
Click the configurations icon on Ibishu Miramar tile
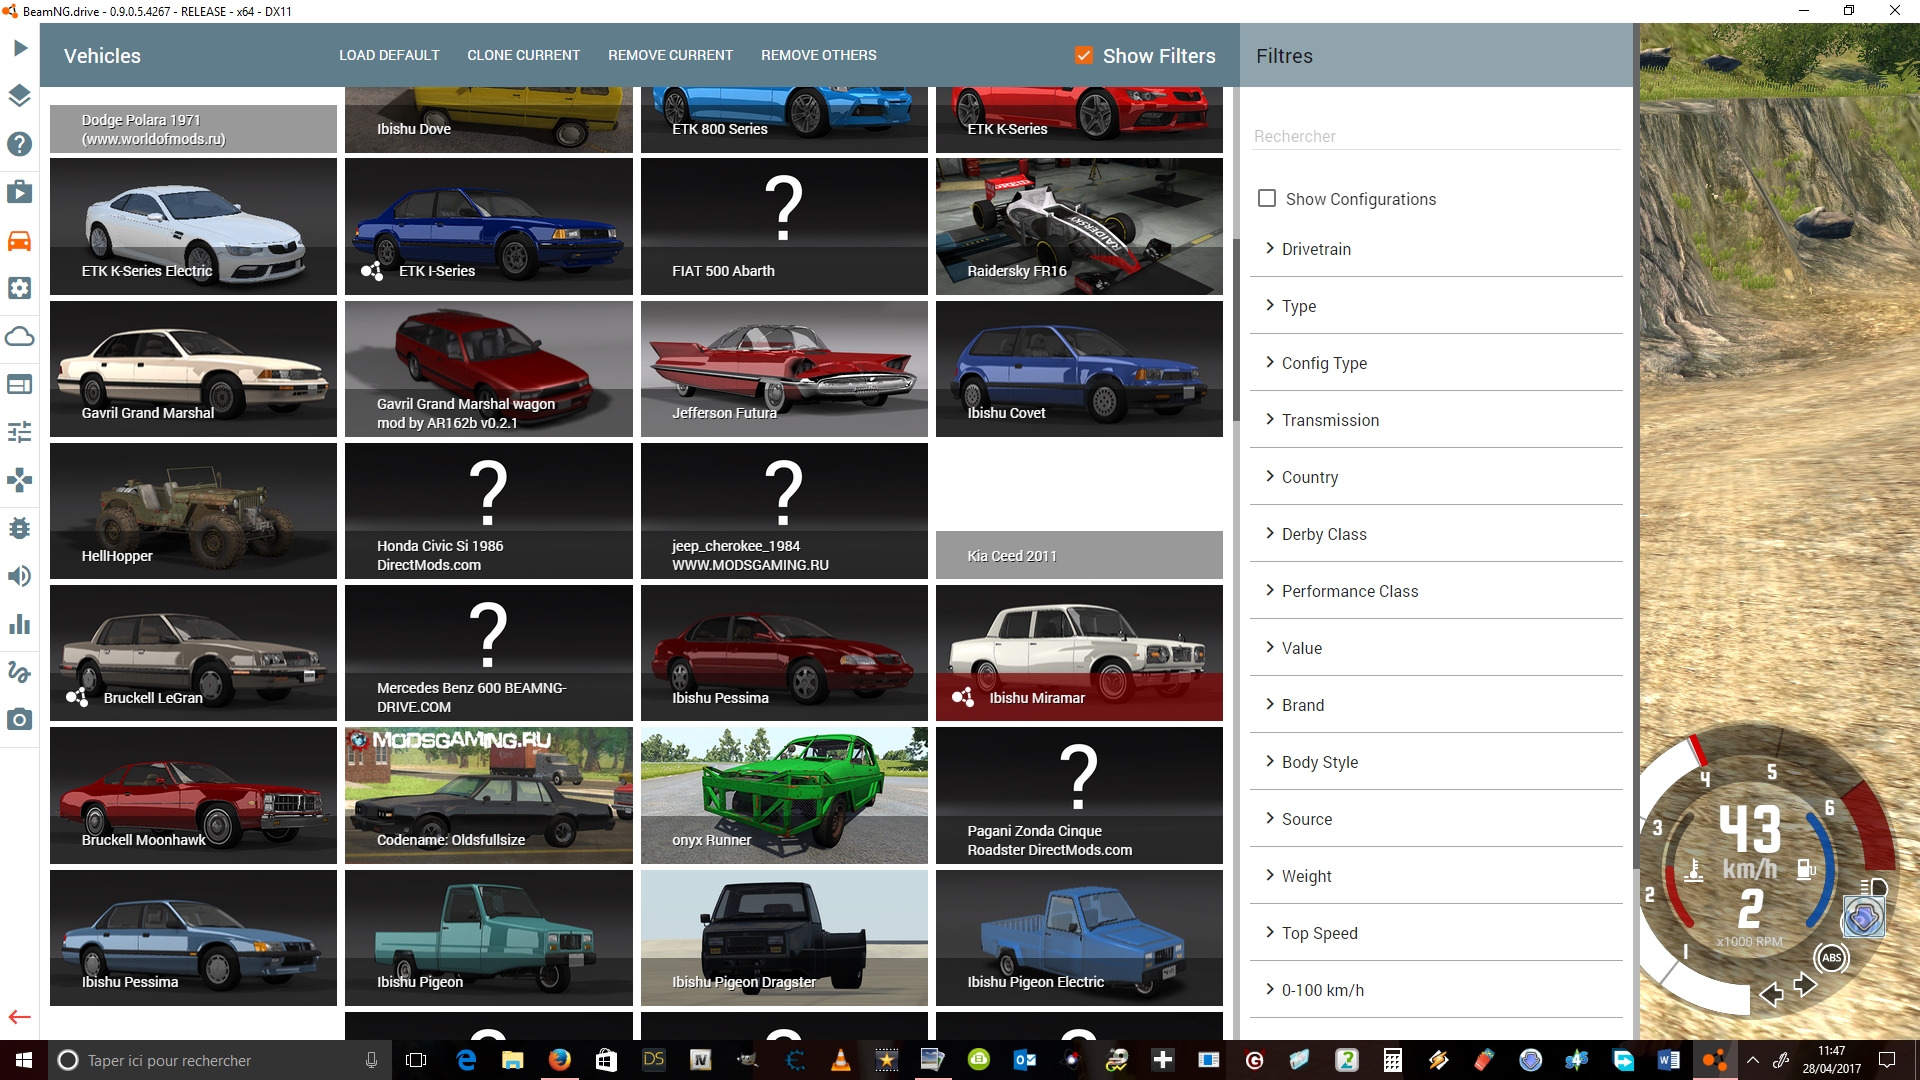pyautogui.click(x=963, y=697)
